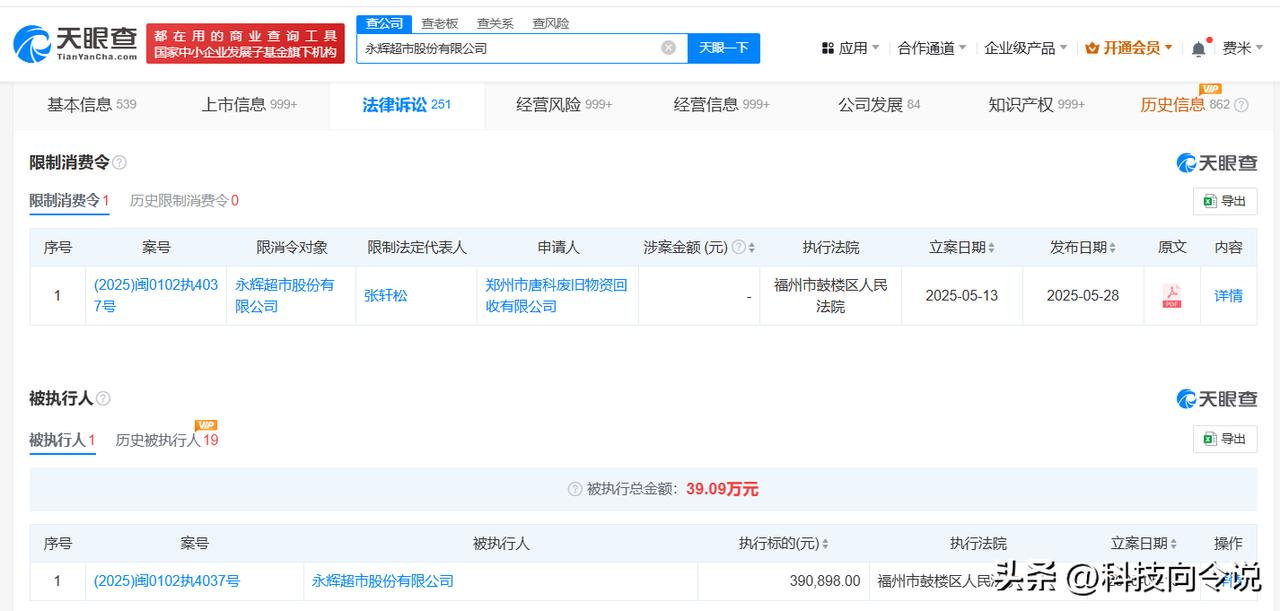The height and width of the screenshot is (611, 1280).
Task: Click help icon next to 历史信息 tab
Action: pos(1241,105)
